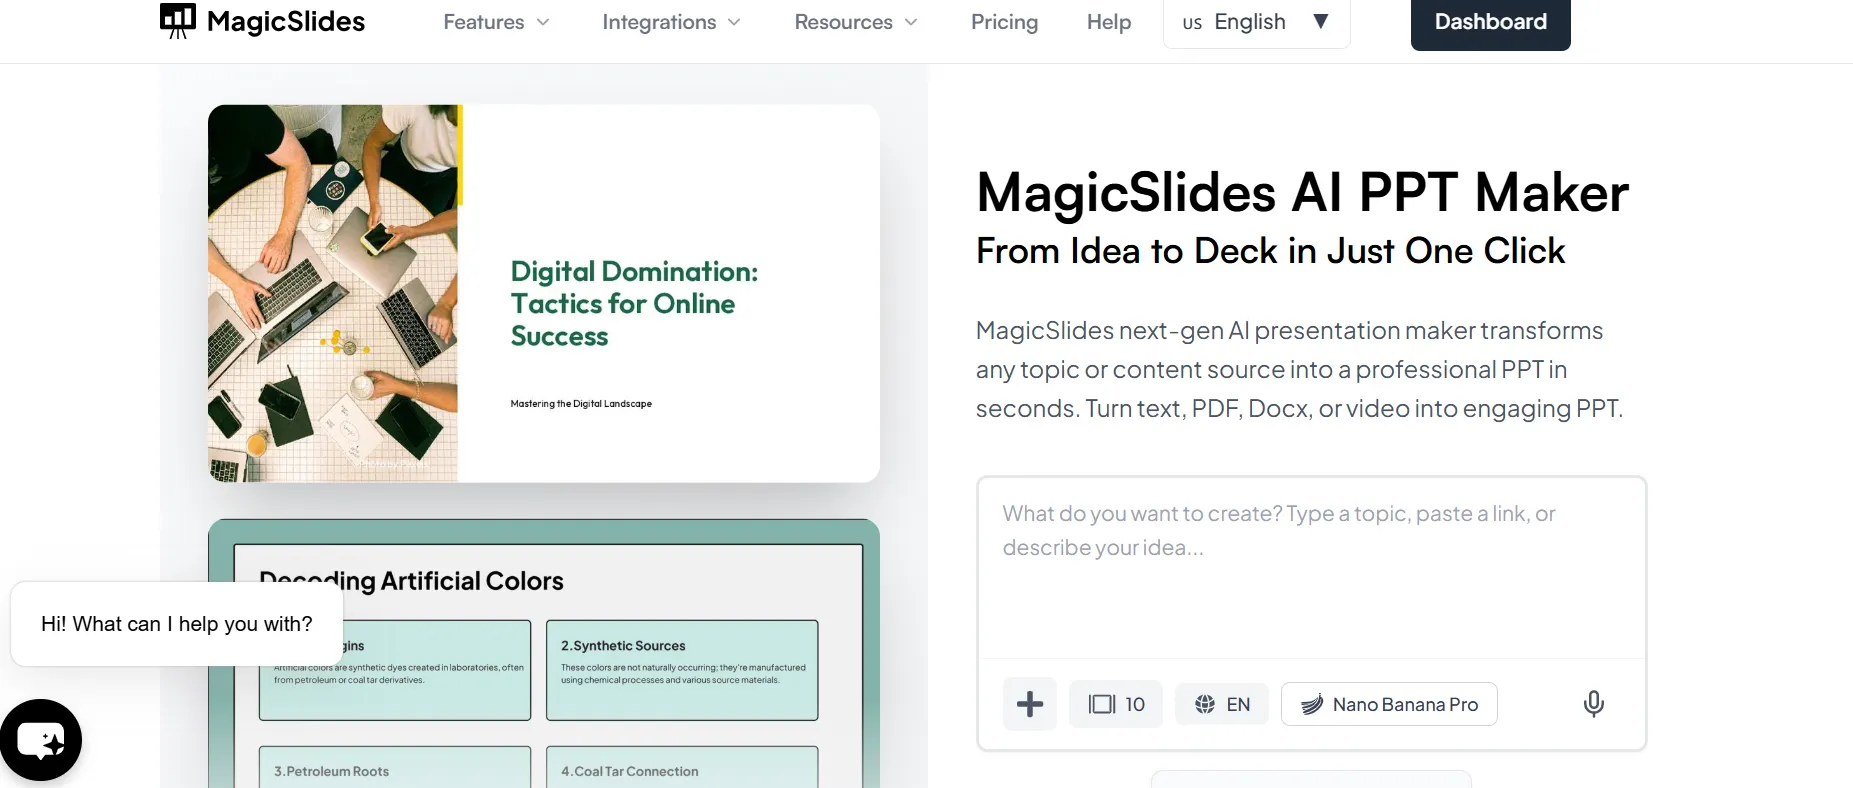Open the Pricing page
Viewport: 1853px width, 788px height.
(1004, 22)
